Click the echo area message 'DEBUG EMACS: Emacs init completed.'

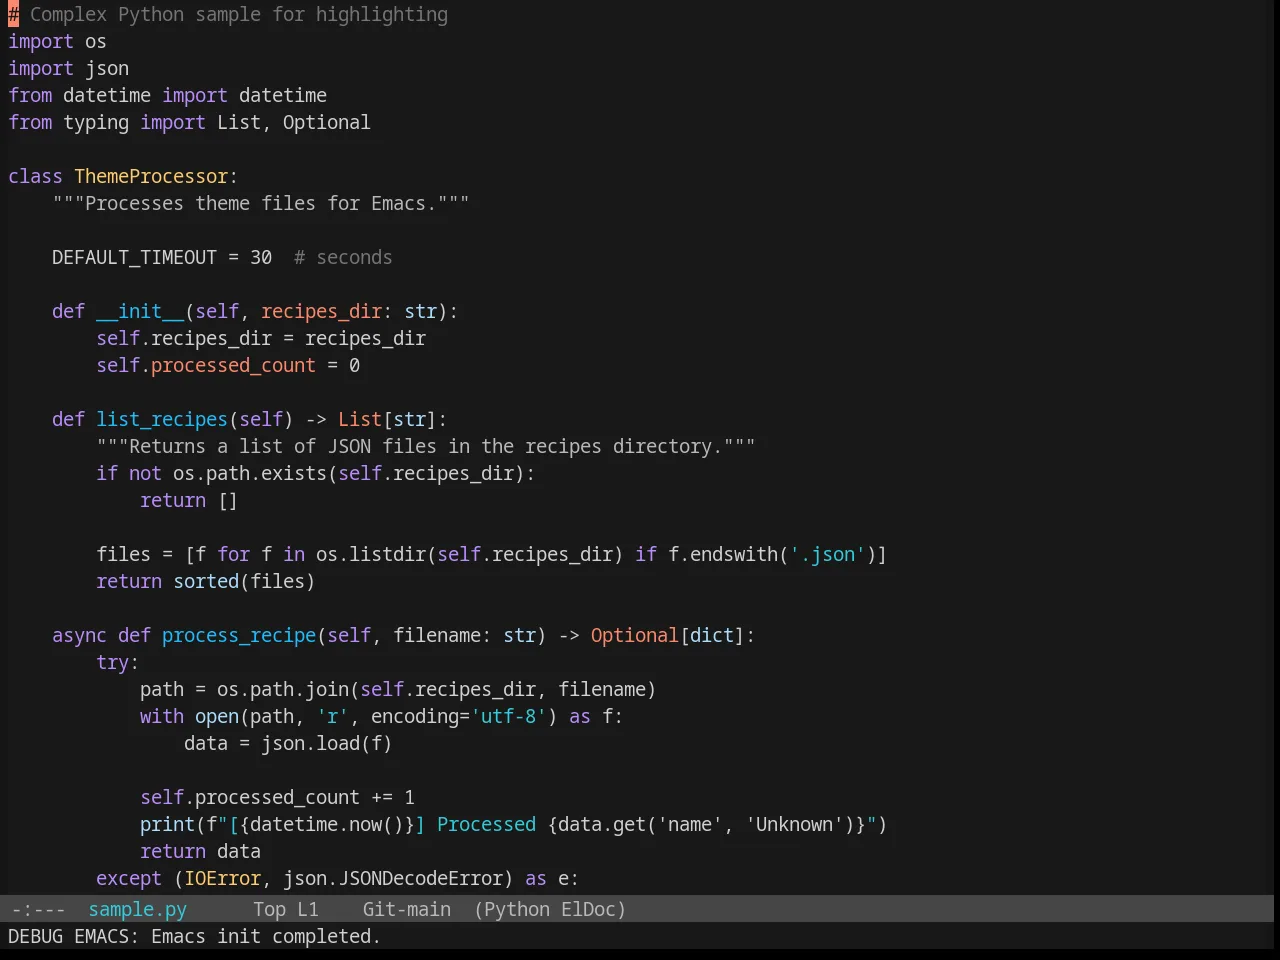194,936
